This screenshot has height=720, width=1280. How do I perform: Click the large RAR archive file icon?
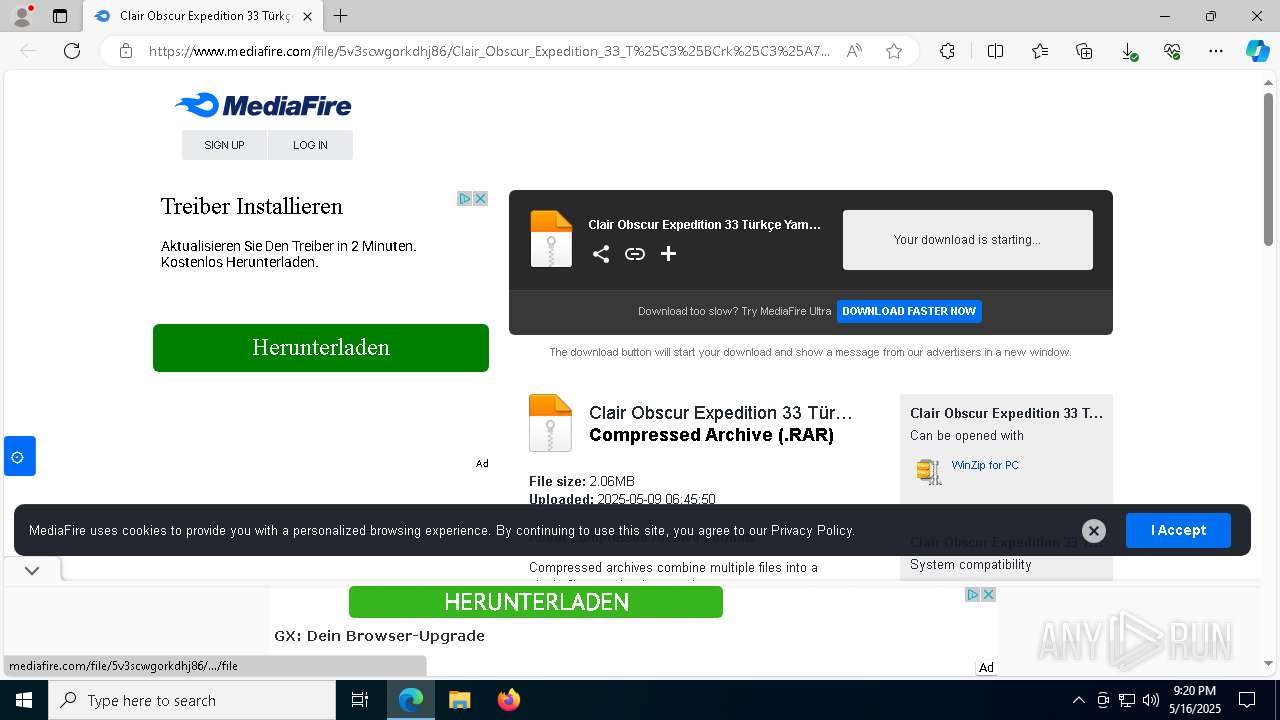pos(550,423)
